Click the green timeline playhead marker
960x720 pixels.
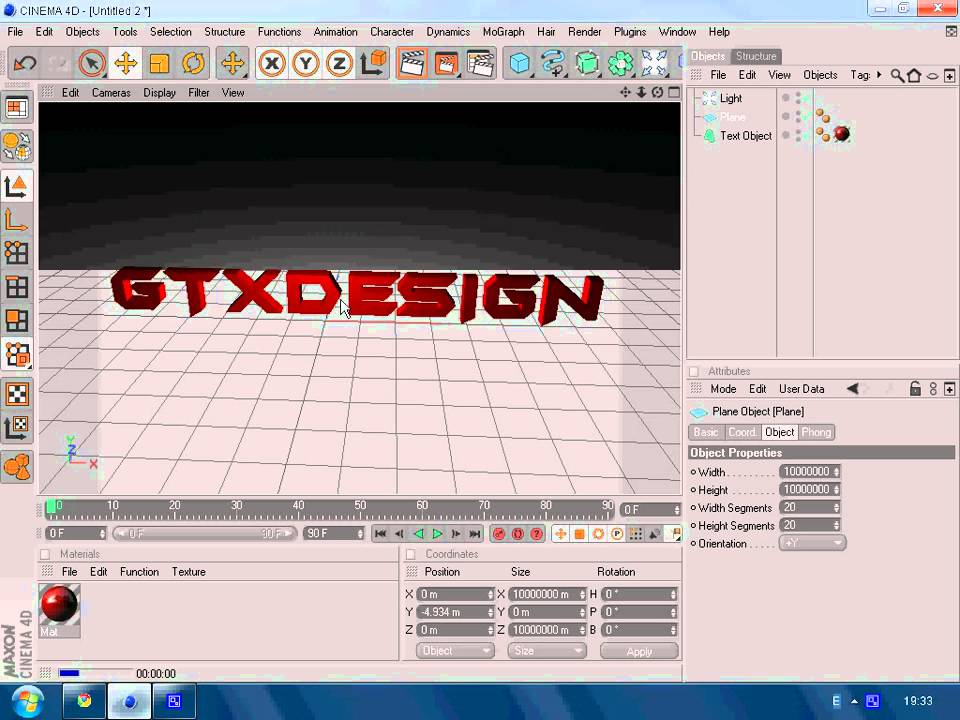pyautogui.click(x=51, y=506)
